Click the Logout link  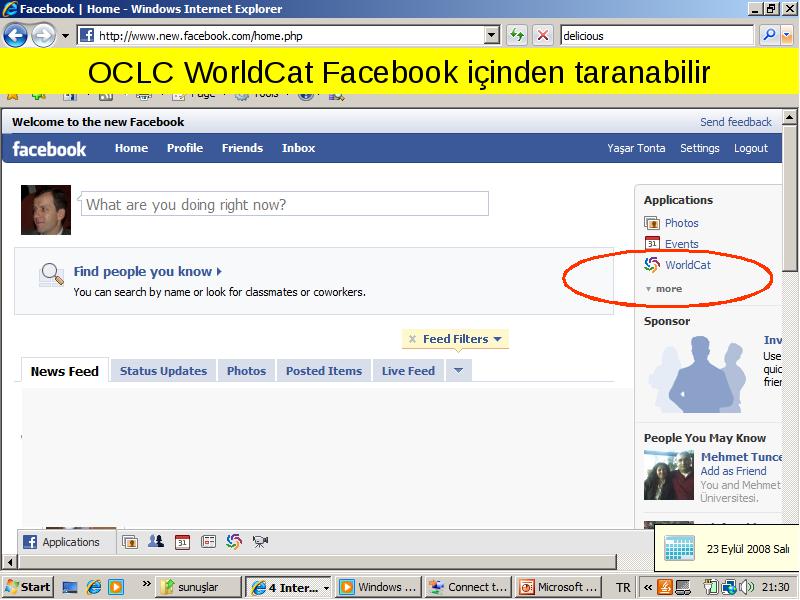coord(751,148)
